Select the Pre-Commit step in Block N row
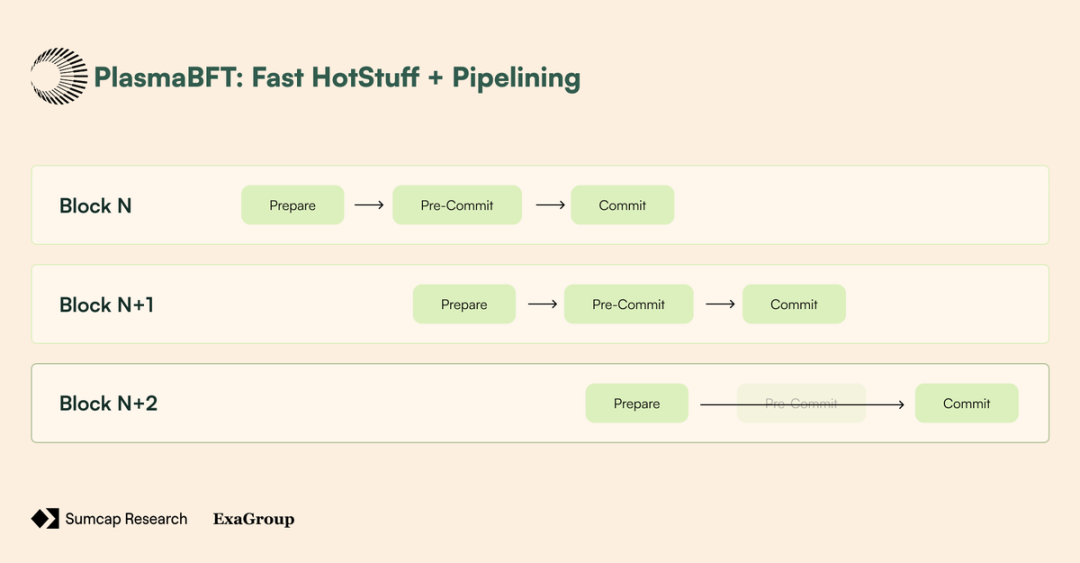1080x563 pixels. (457, 205)
